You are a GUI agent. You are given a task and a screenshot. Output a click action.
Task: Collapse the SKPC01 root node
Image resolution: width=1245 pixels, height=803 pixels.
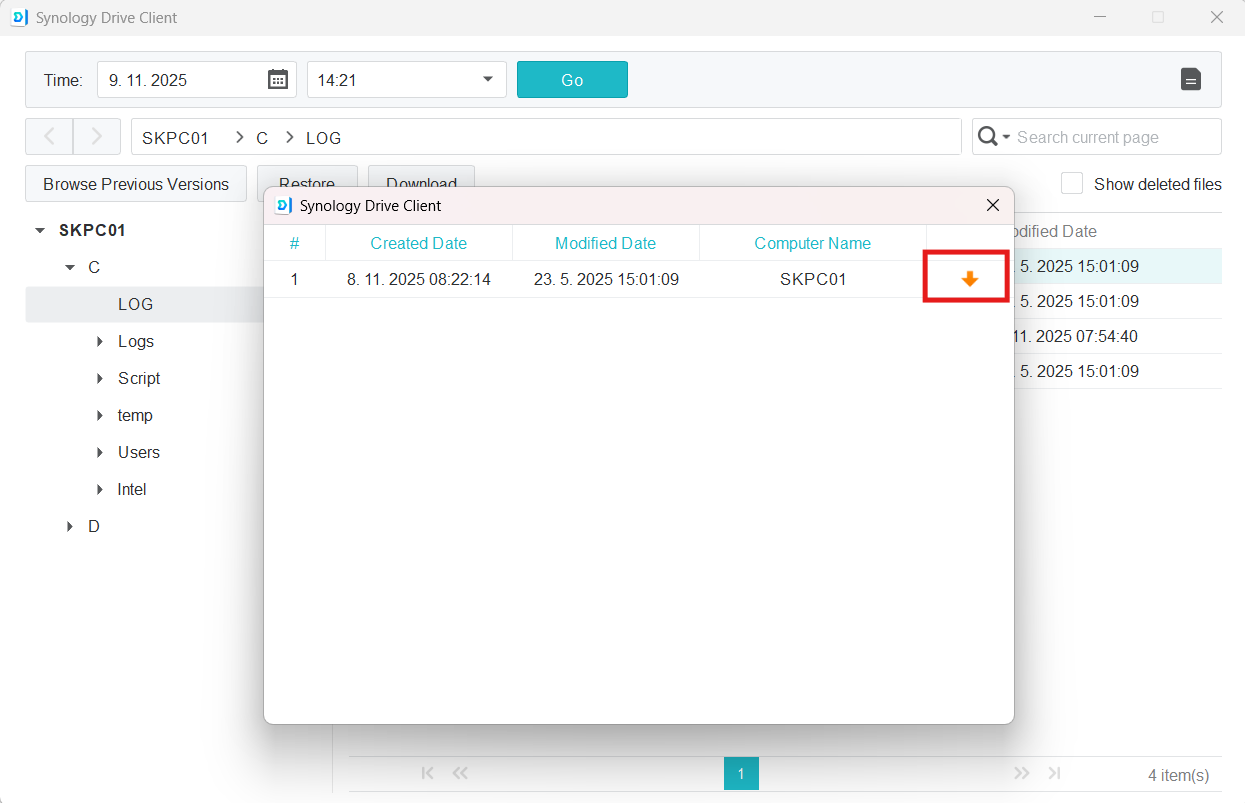[40, 231]
